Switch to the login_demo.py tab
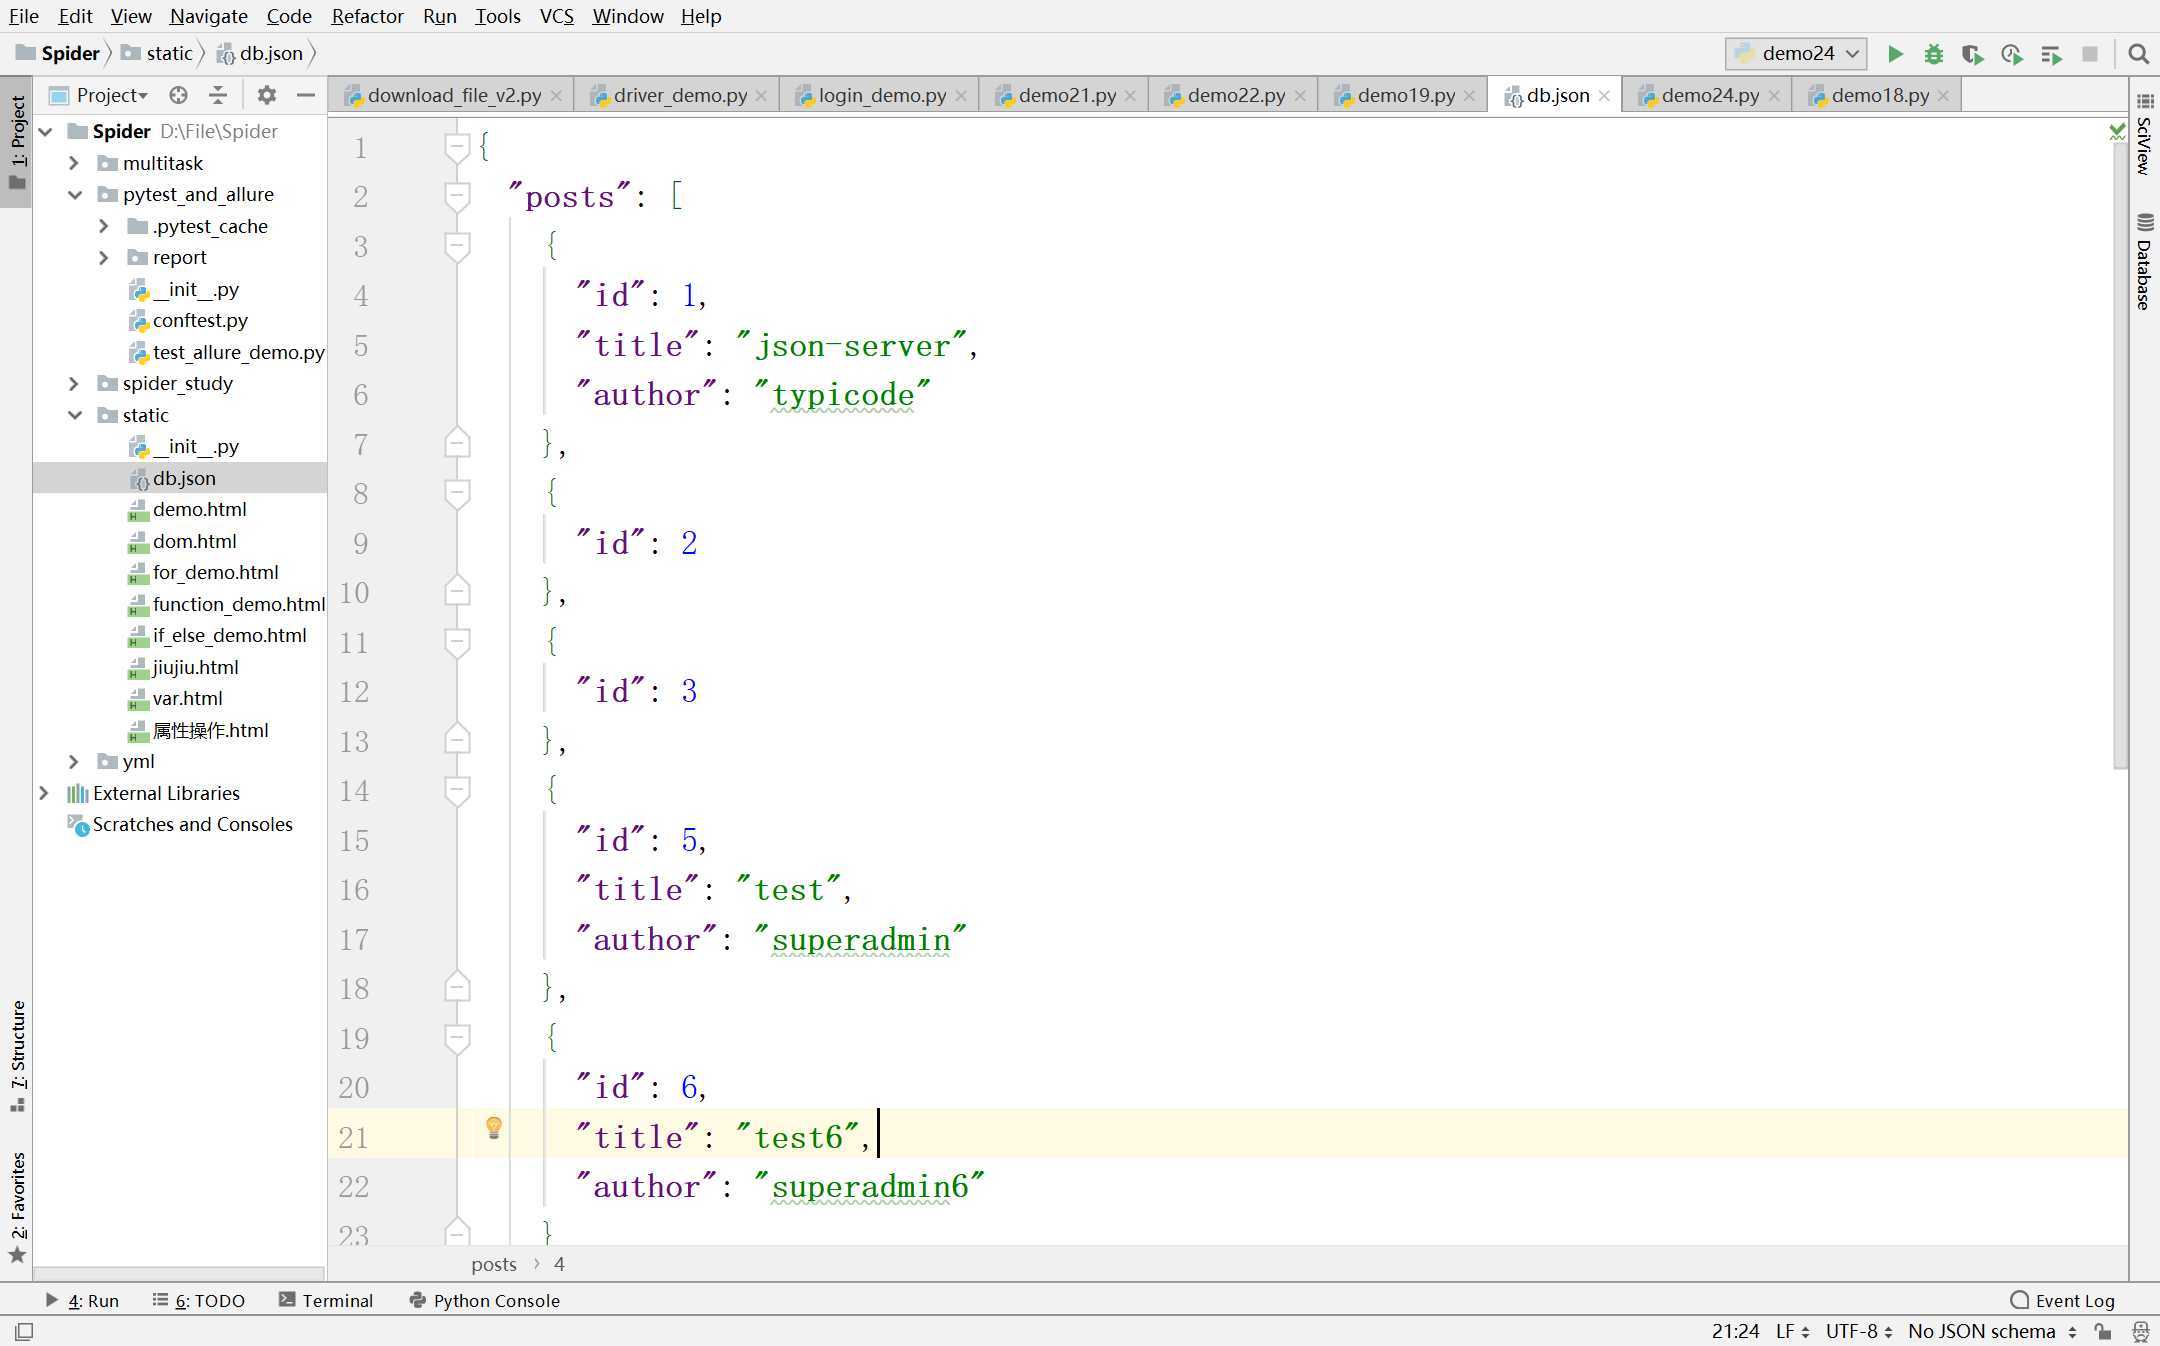Viewport: 2160px width, 1346px height. (881, 95)
